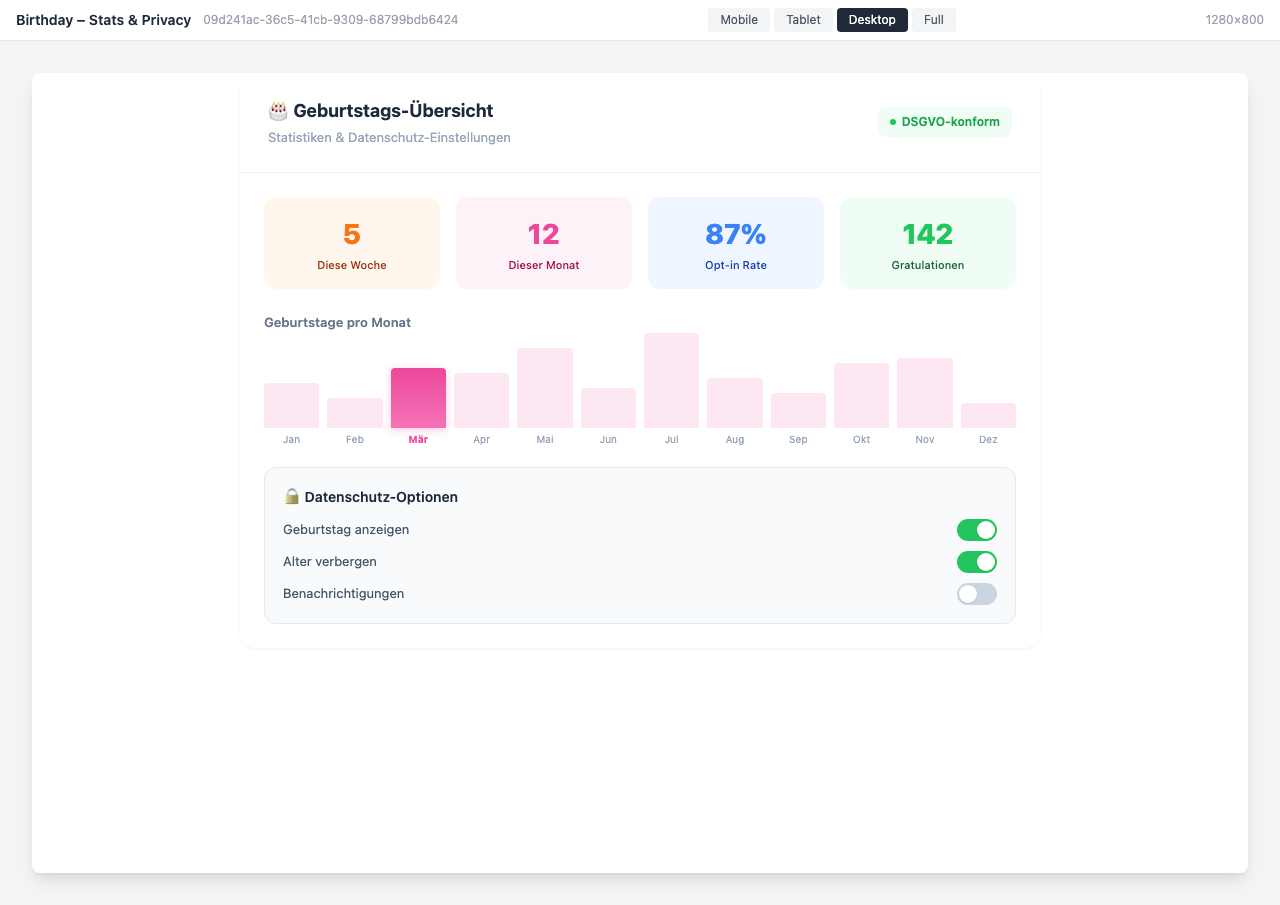The image size is (1280, 905).
Task: Click the green status dot in DSGVO badge
Action: click(x=891, y=122)
